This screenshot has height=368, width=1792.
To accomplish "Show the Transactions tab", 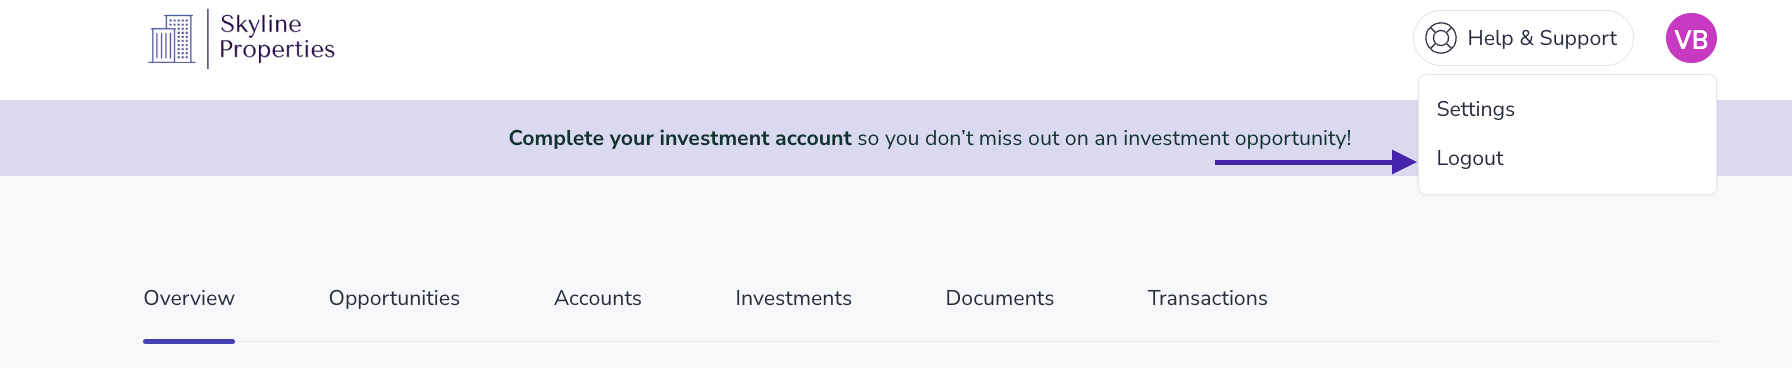I will click(x=1207, y=298).
